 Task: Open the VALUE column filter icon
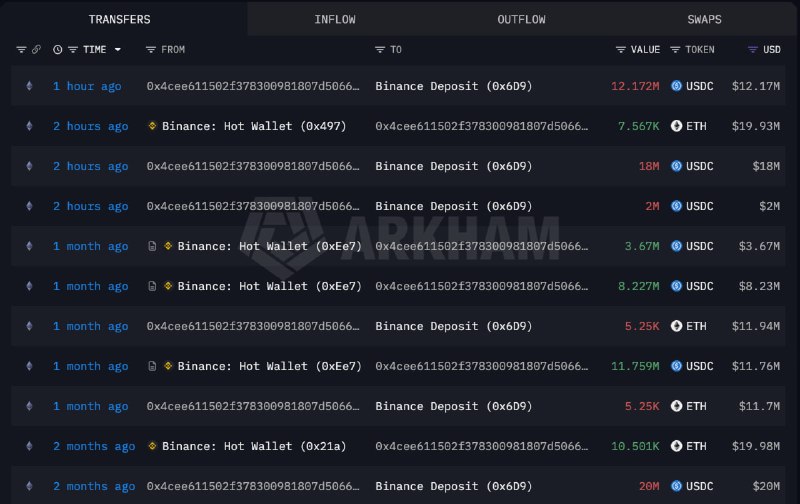[x=620, y=49]
